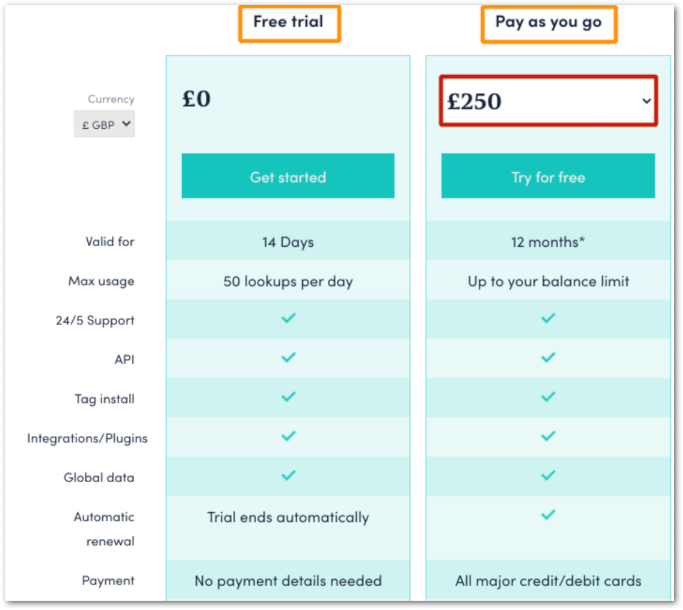Click the £0 price in Free trial
Viewport: 683px width, 610px height.
click(196, 99)
